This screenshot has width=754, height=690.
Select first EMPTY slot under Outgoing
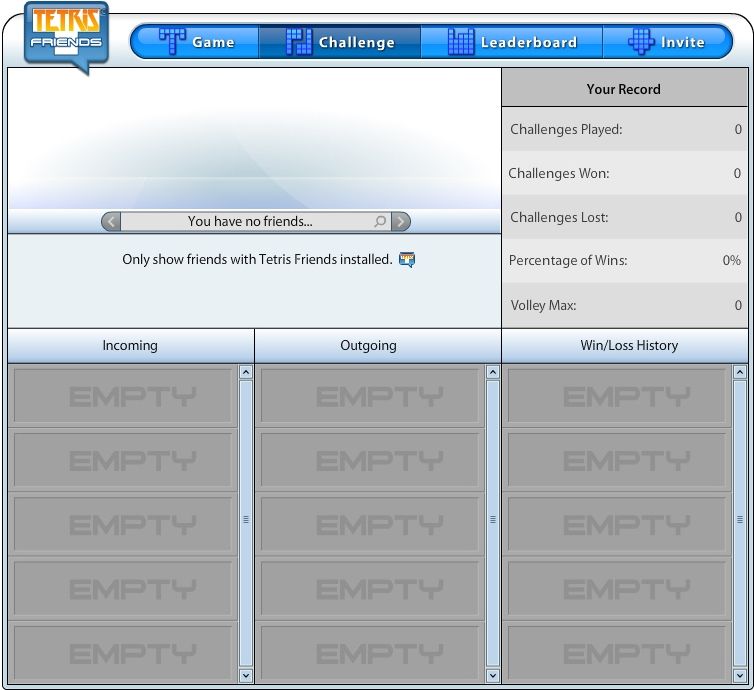(x=370, y=396)
